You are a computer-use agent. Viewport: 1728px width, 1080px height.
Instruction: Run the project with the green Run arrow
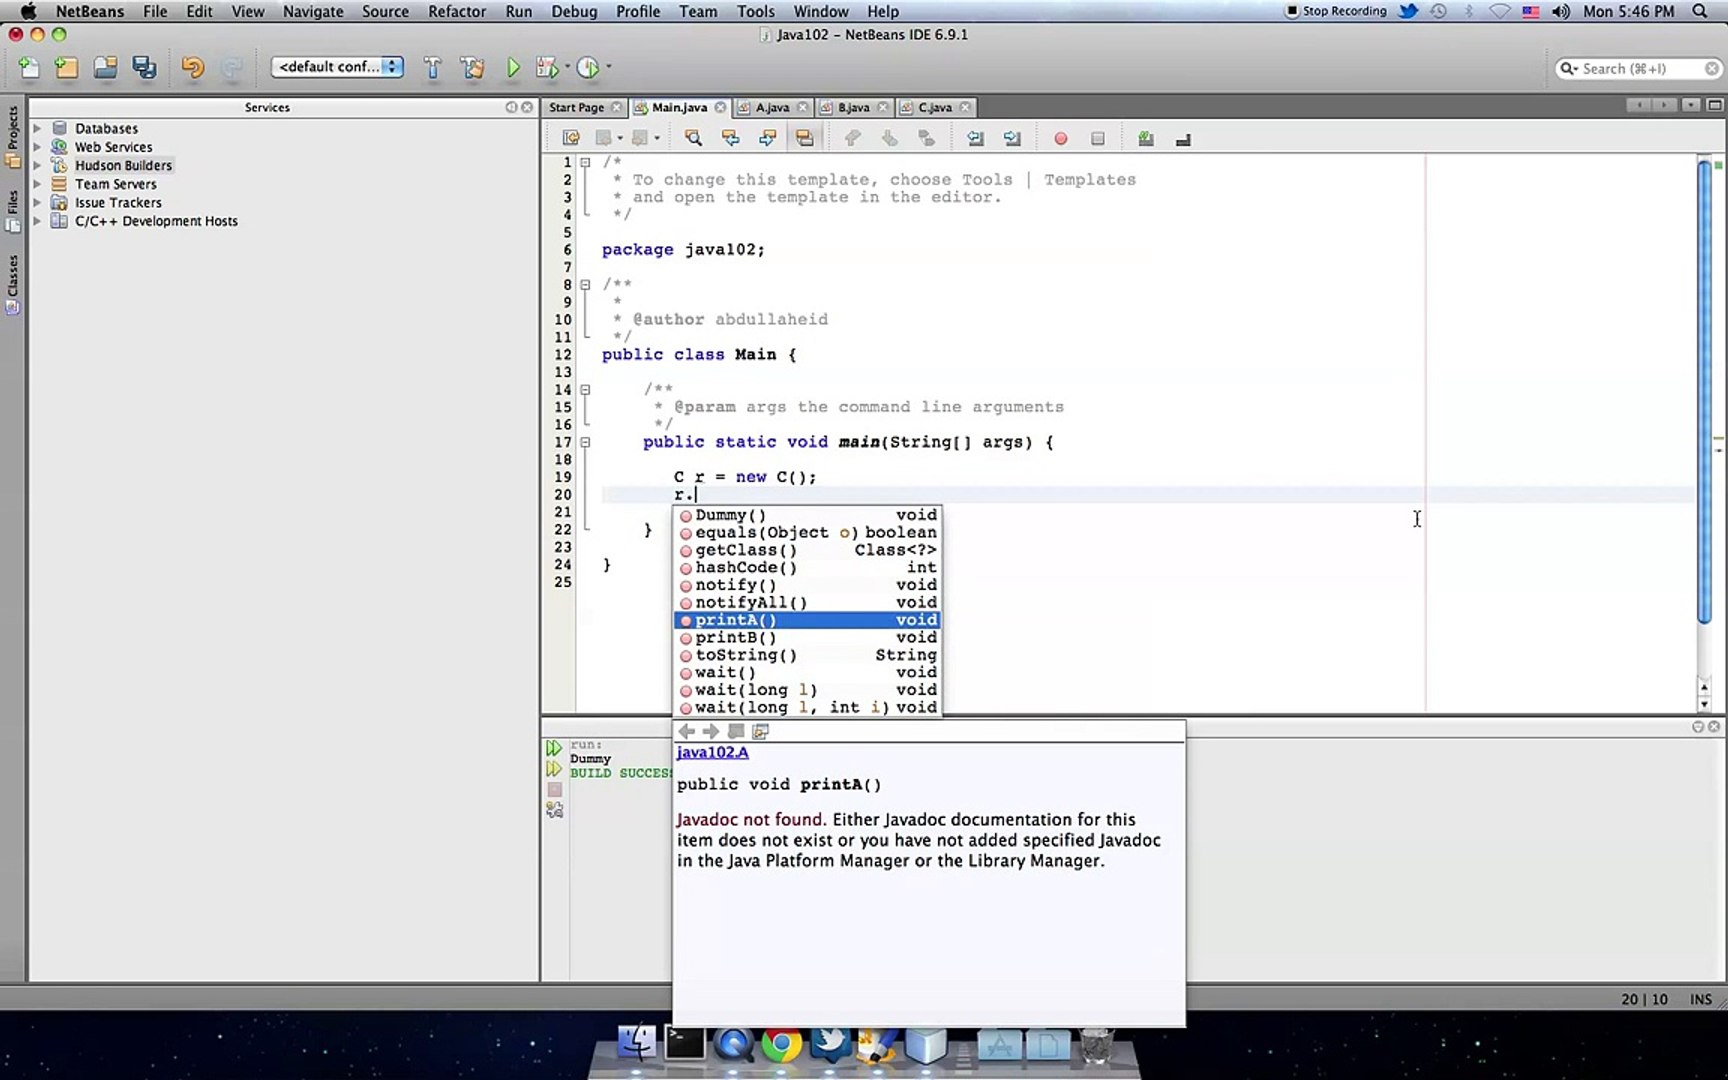click(513, 66)
